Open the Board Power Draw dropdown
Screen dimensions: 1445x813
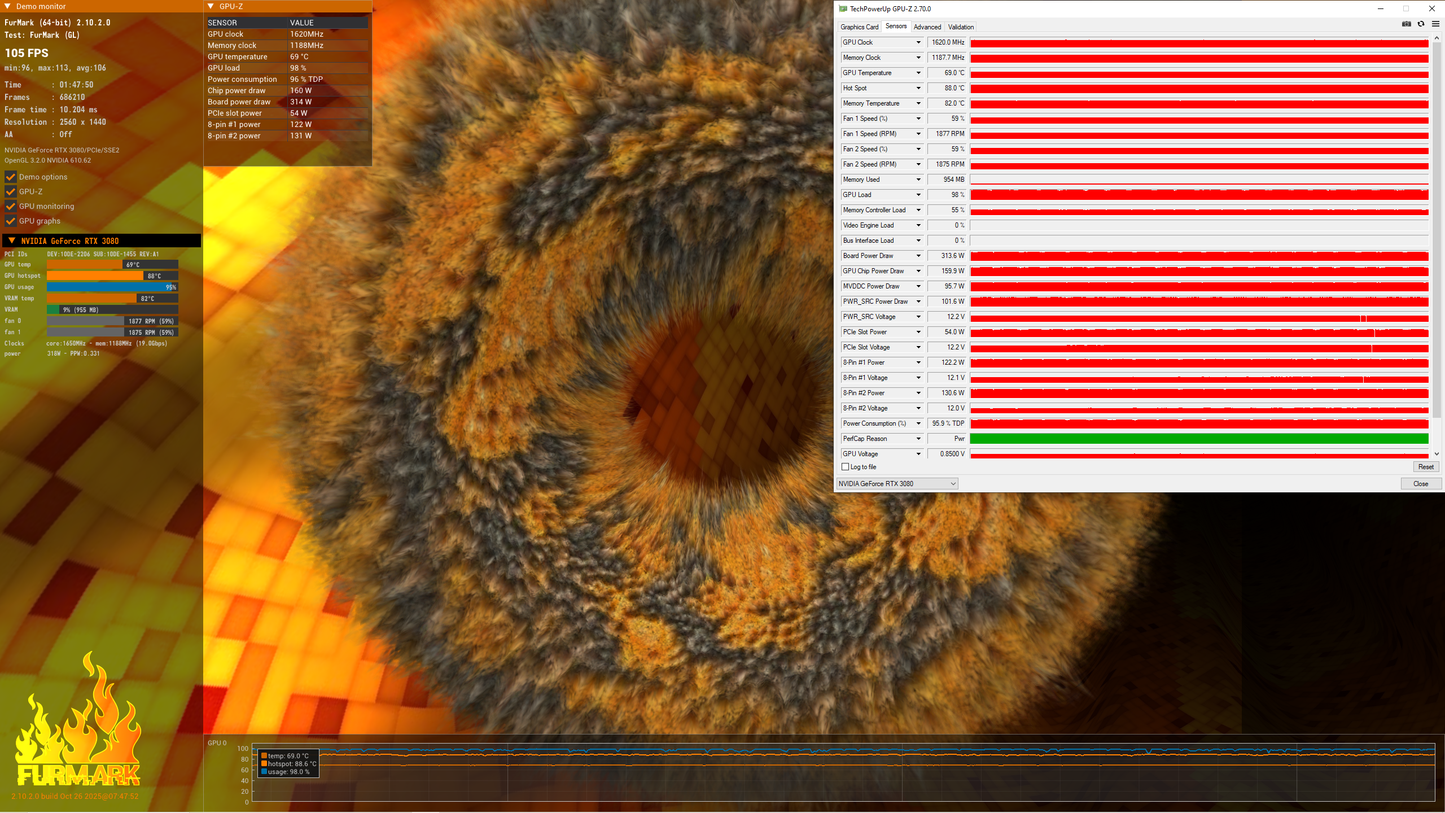point(918,256)
